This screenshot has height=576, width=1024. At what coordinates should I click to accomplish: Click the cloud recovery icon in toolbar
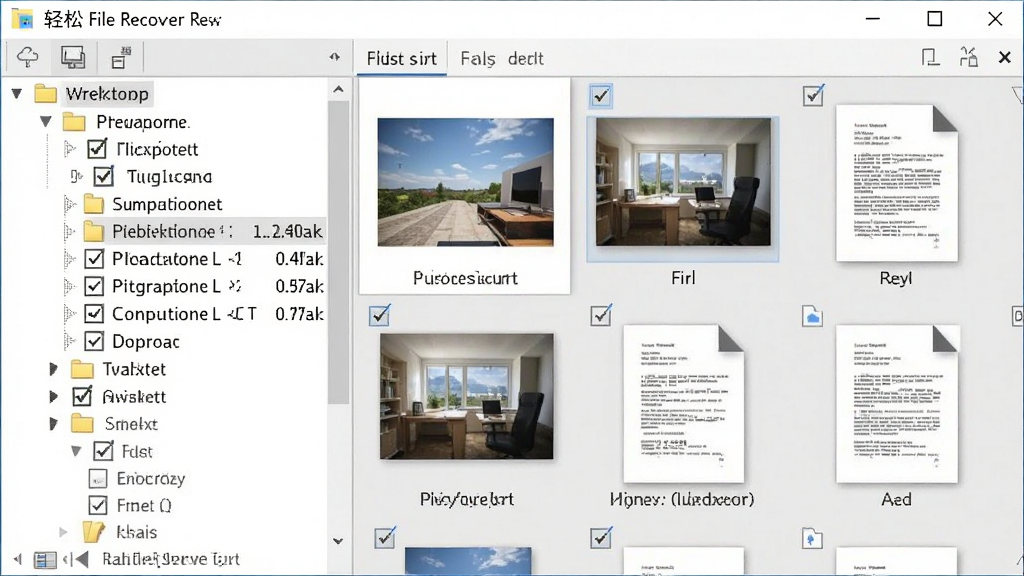[27, 57]
